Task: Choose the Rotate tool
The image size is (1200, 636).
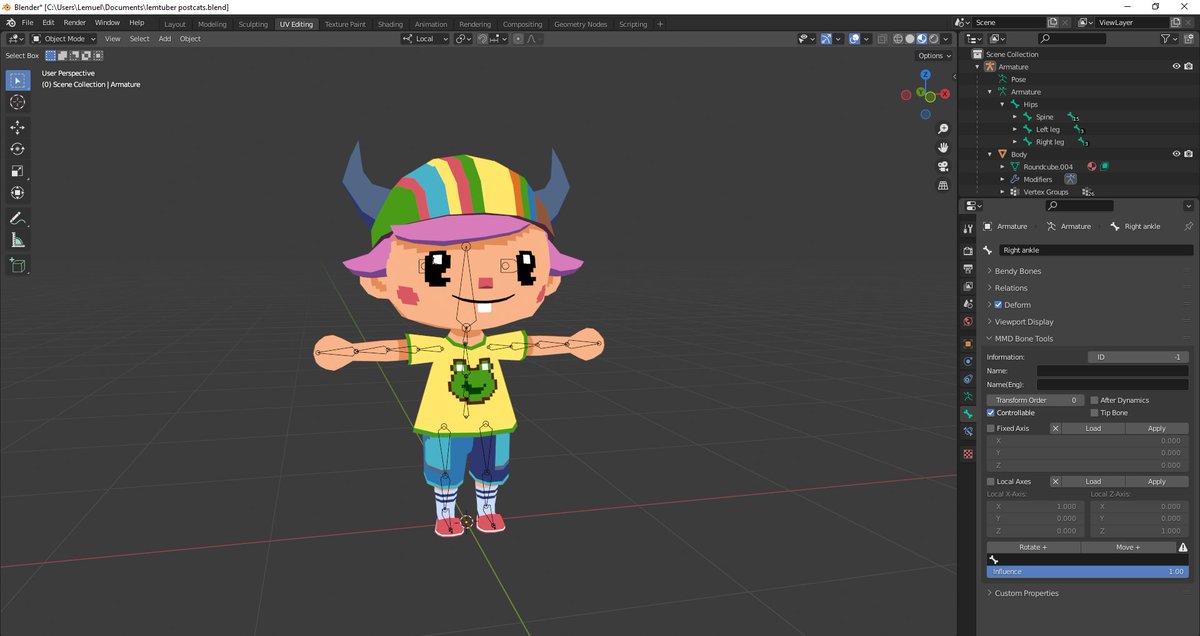Action: 18,149
